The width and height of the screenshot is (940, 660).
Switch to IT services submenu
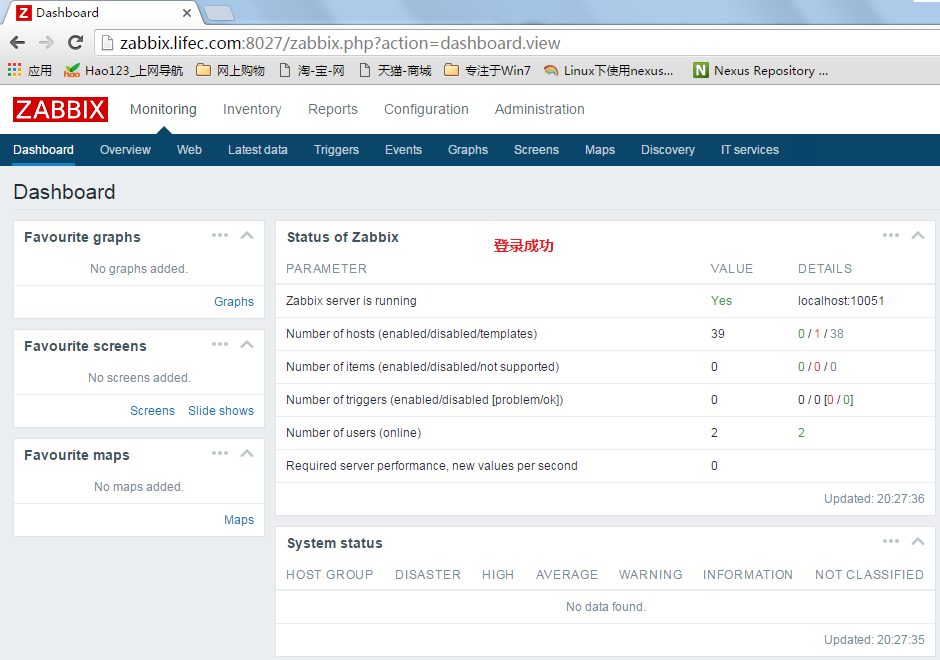[x=750, y=150]
